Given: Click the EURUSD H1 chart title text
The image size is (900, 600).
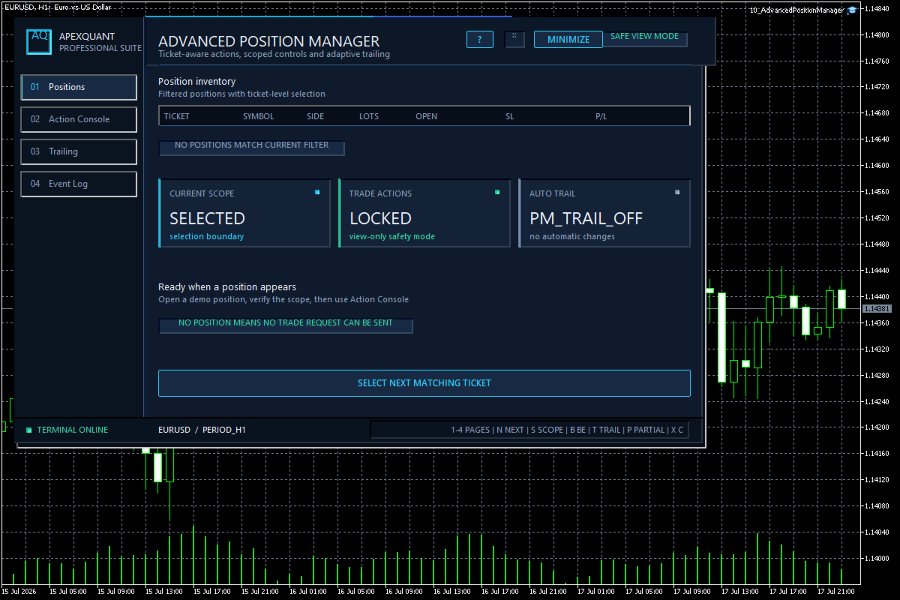Looking at the screenshot, I should [x=58, y=7].
